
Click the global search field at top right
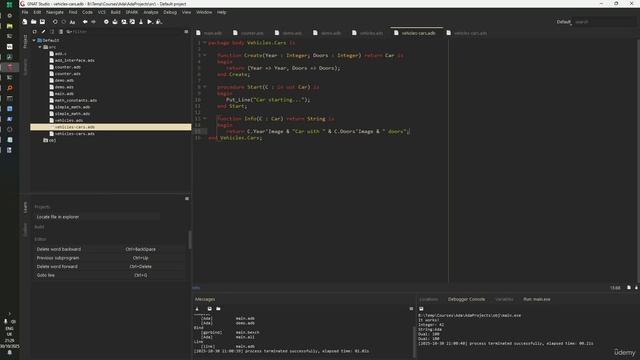[x=604, y=22]
